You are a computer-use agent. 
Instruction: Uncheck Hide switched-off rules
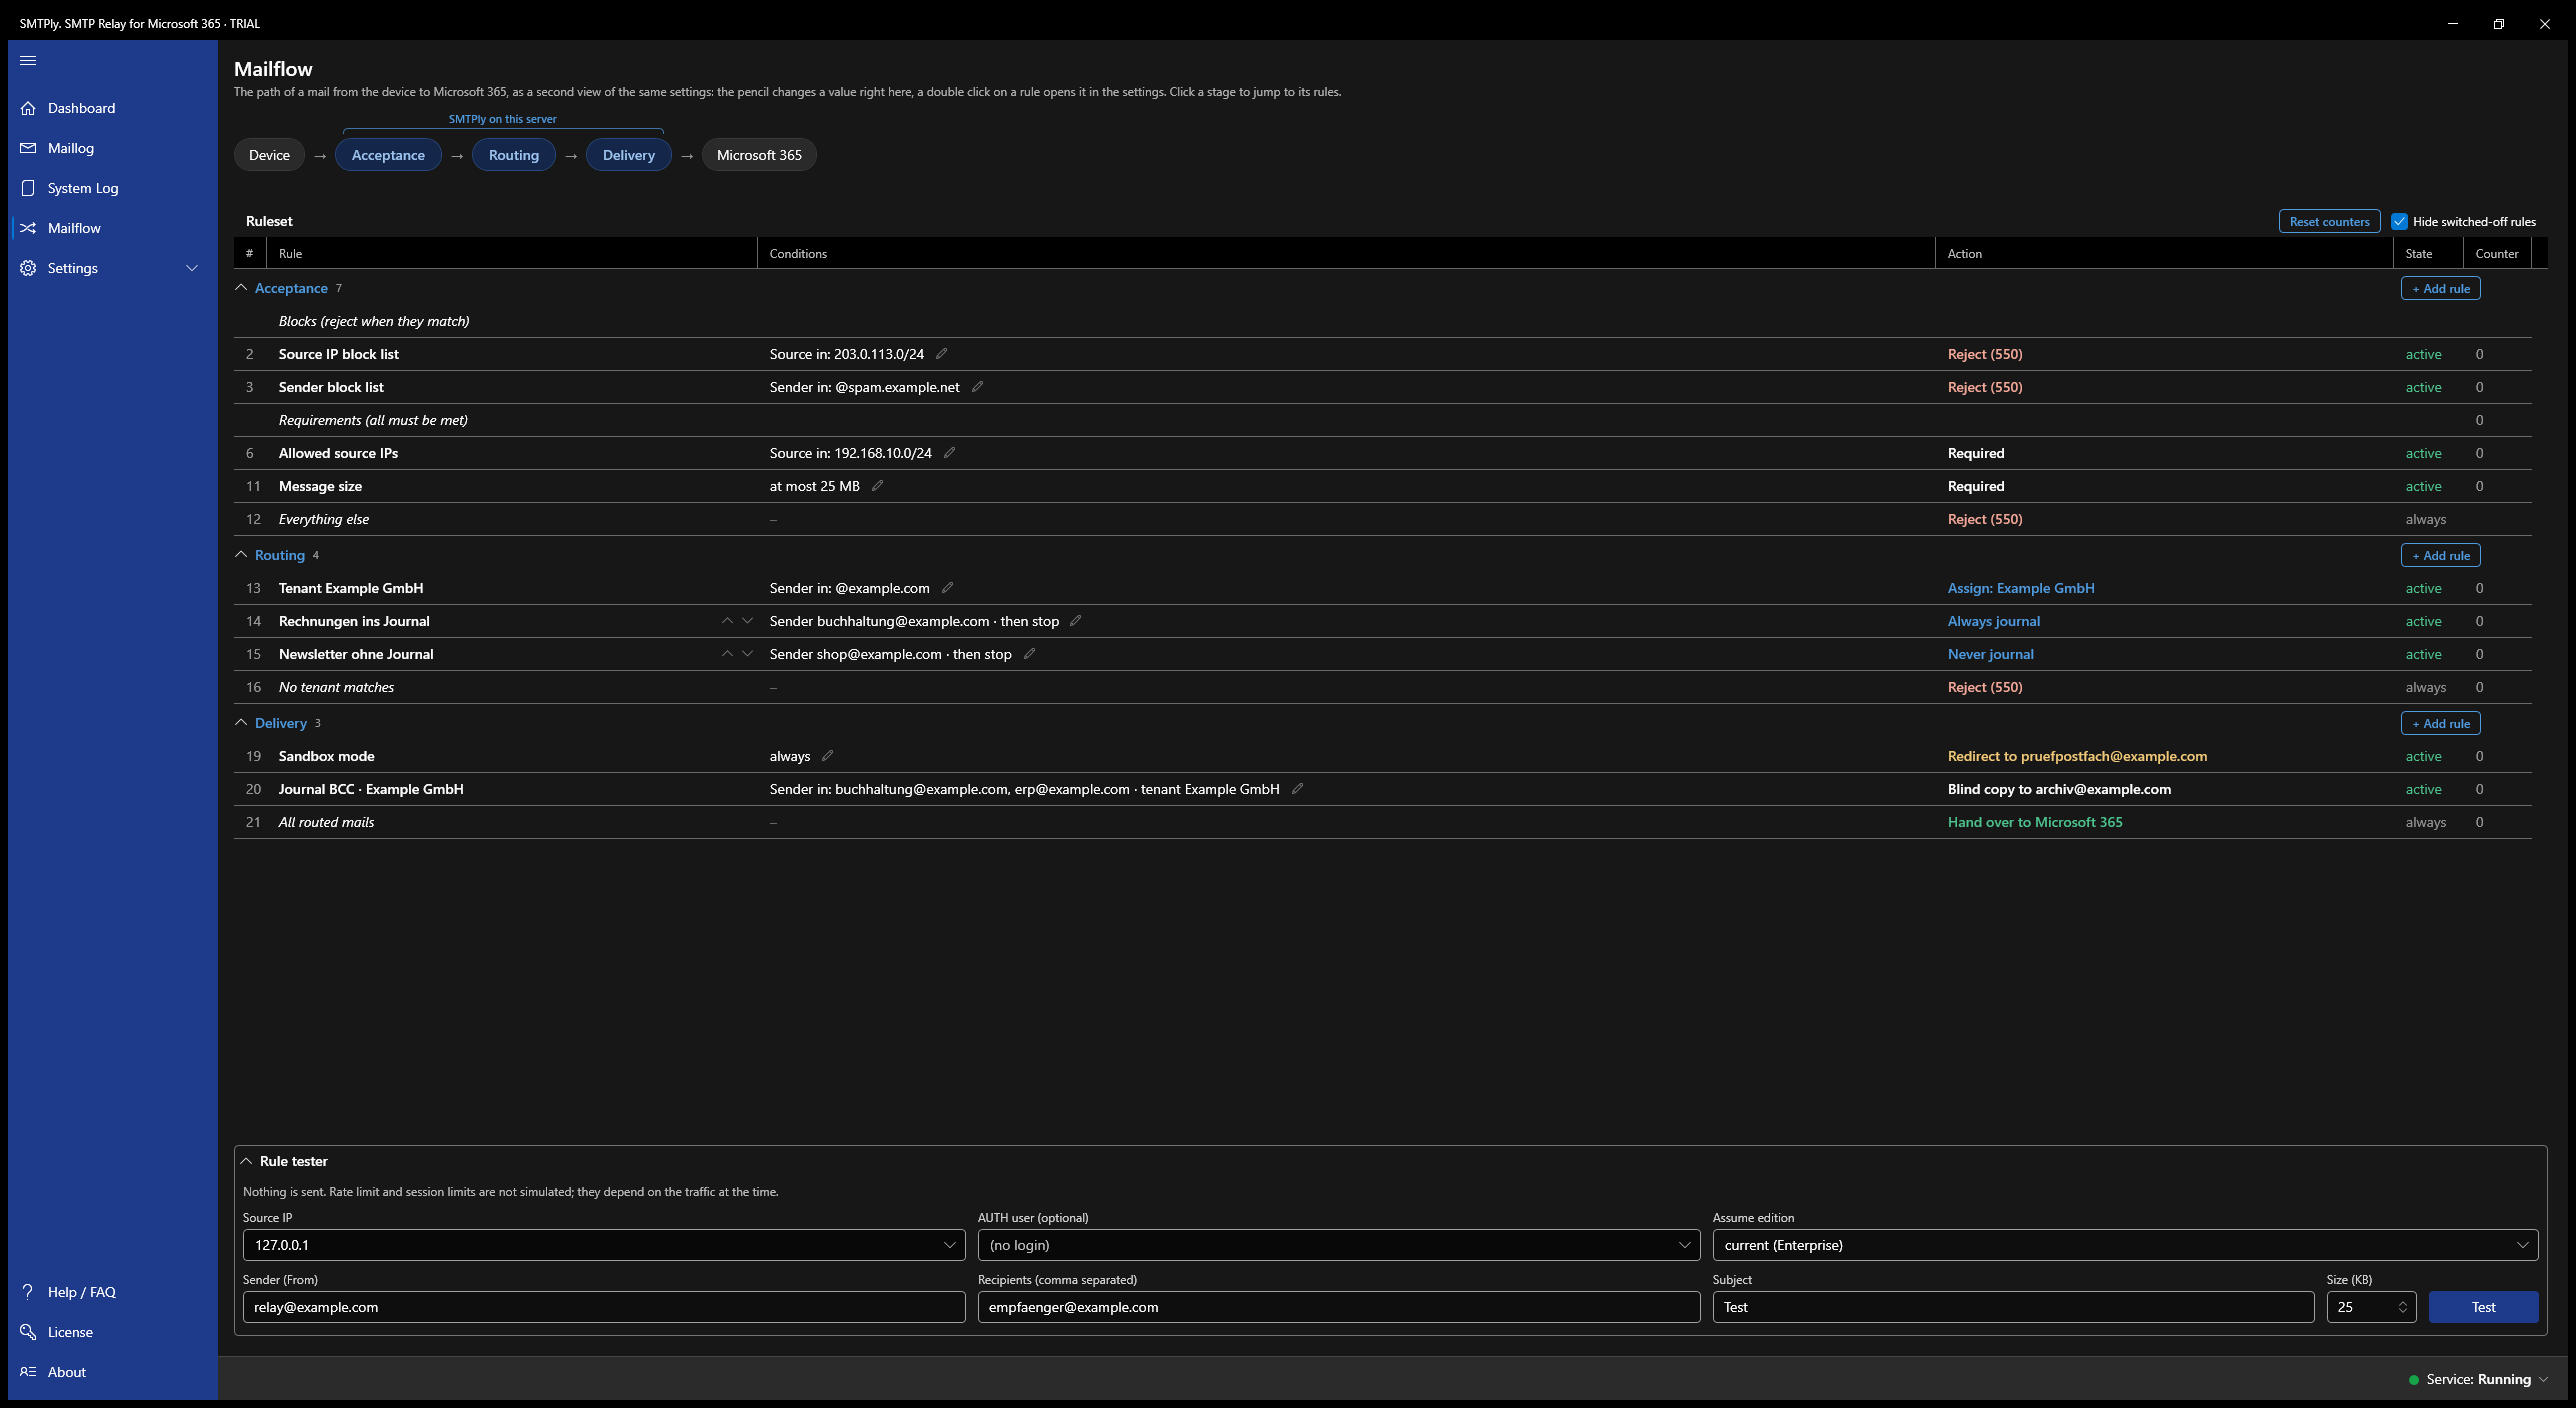point(2399,222)
